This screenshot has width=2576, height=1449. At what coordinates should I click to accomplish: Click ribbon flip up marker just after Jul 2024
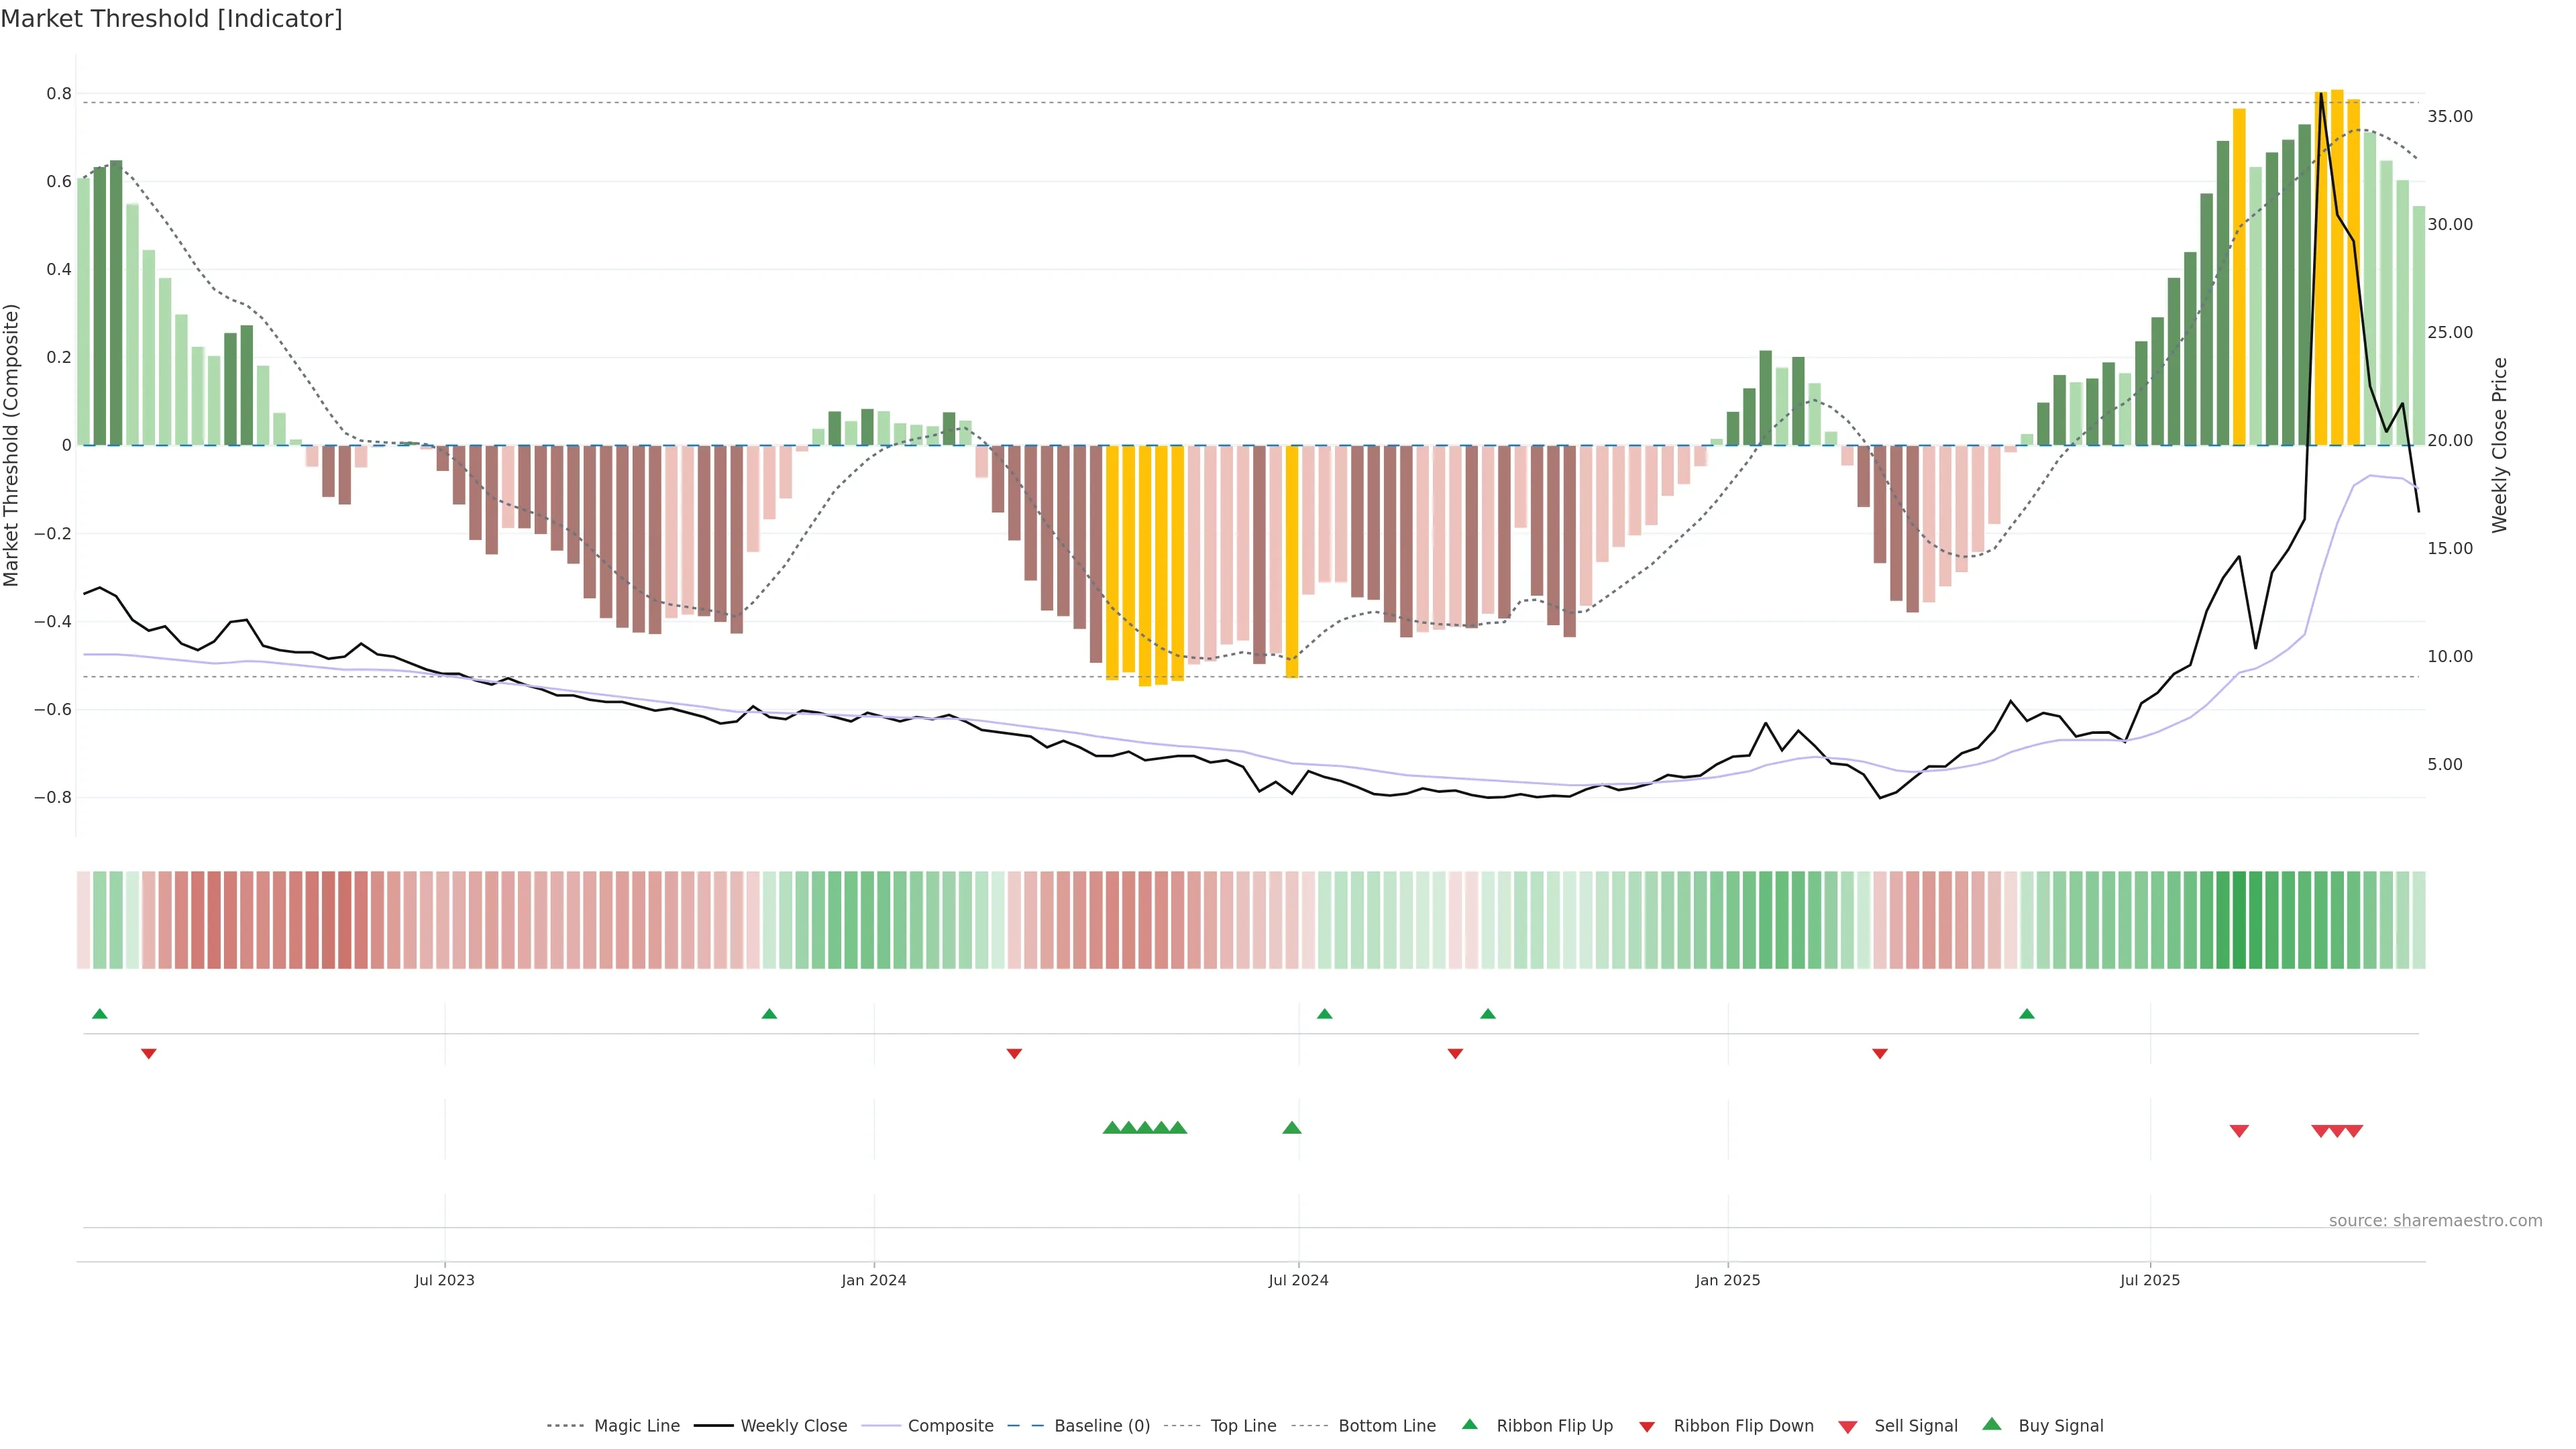(x=1324, y=1014)
